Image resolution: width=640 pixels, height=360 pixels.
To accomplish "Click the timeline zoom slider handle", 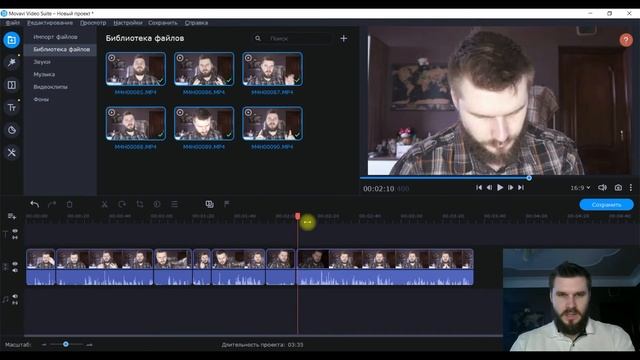I will 66,344.
